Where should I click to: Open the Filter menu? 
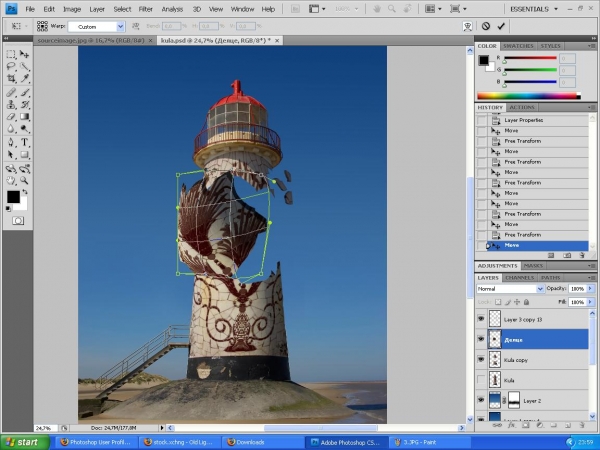pos(145,9)
